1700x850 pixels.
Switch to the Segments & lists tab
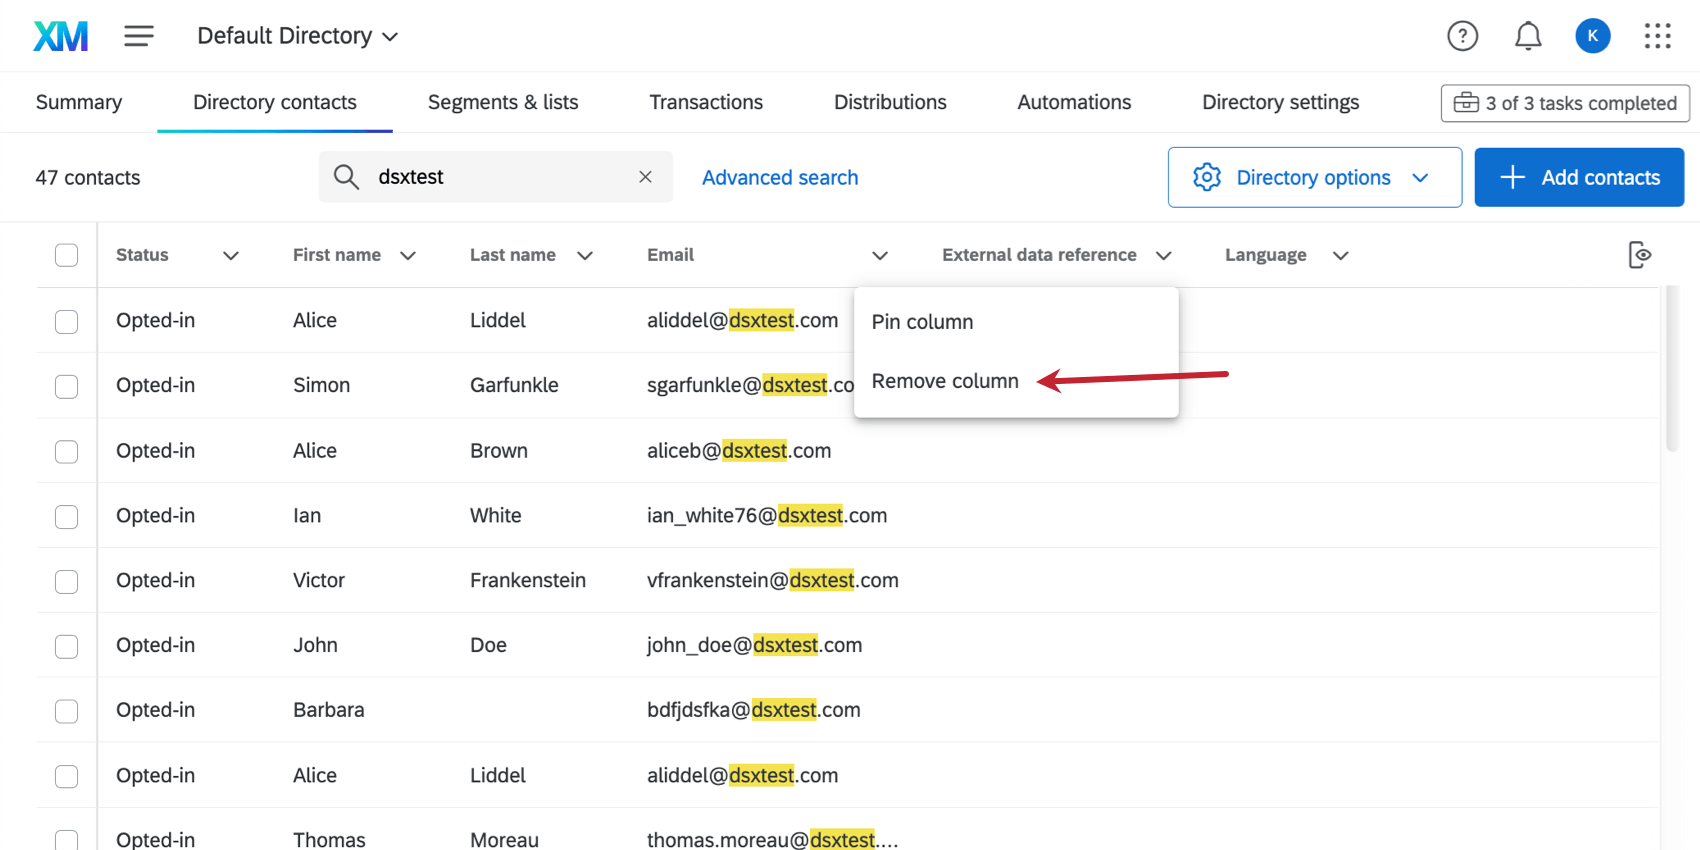[503, 102]
